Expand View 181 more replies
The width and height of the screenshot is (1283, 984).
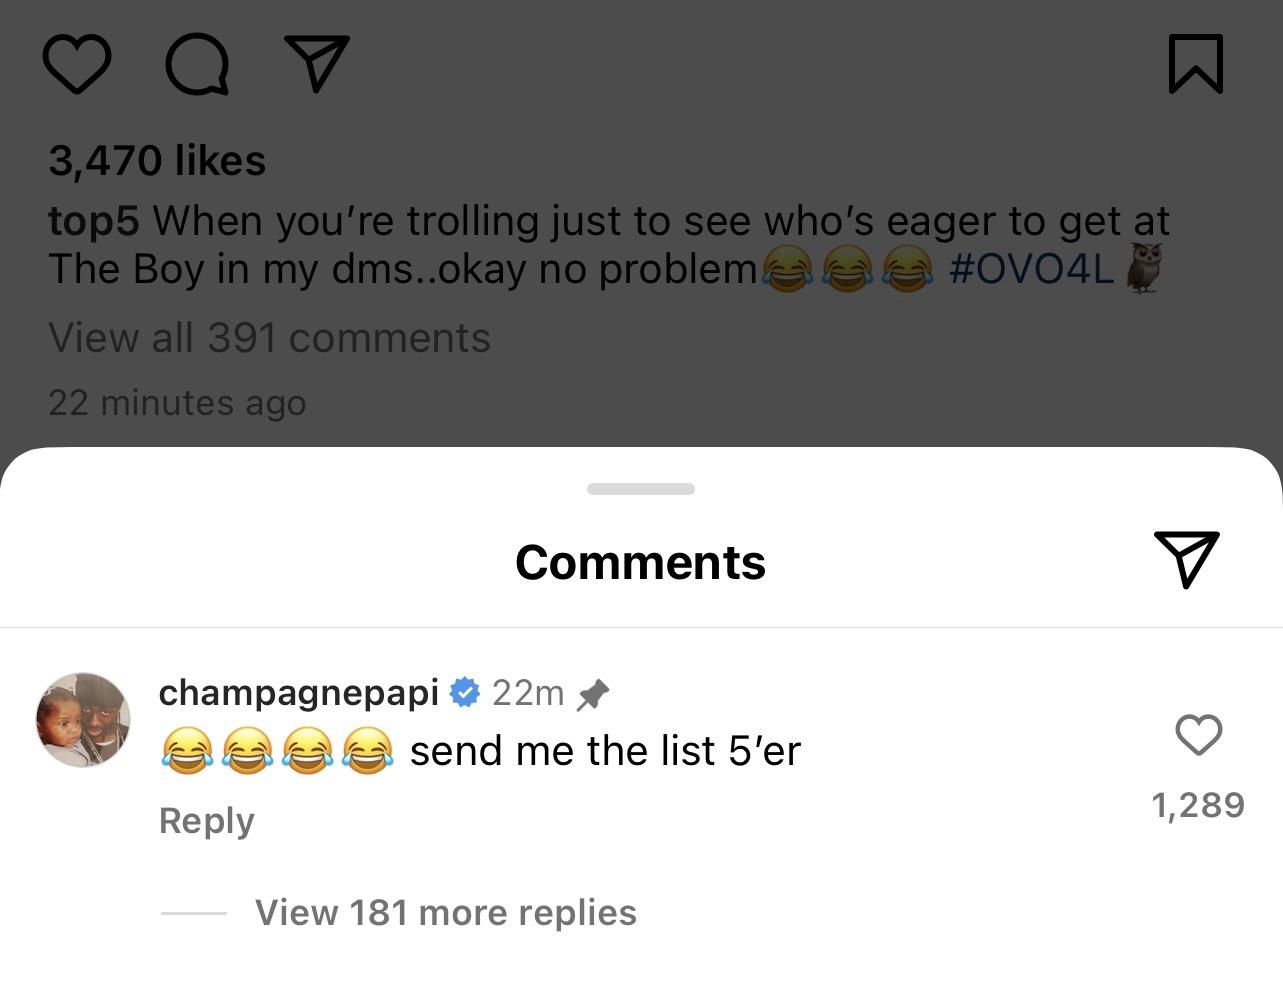pos(445,913)
